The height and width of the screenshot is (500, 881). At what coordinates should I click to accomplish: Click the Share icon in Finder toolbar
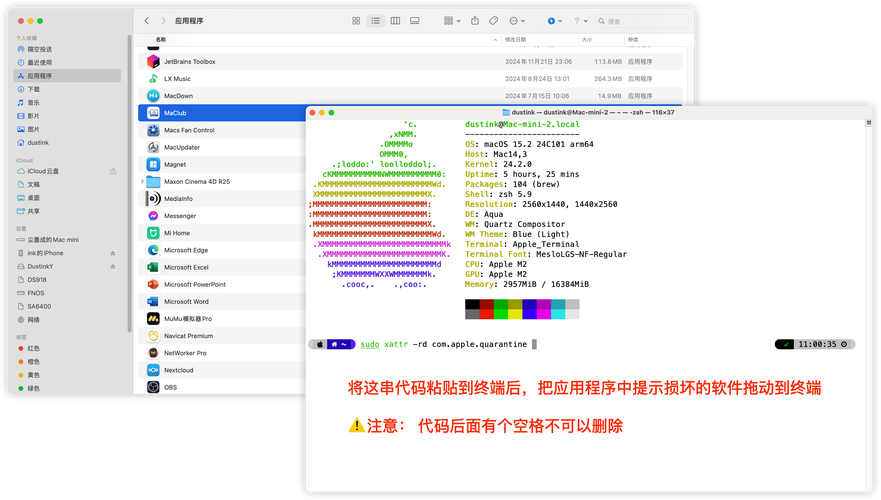coord(475,20)
